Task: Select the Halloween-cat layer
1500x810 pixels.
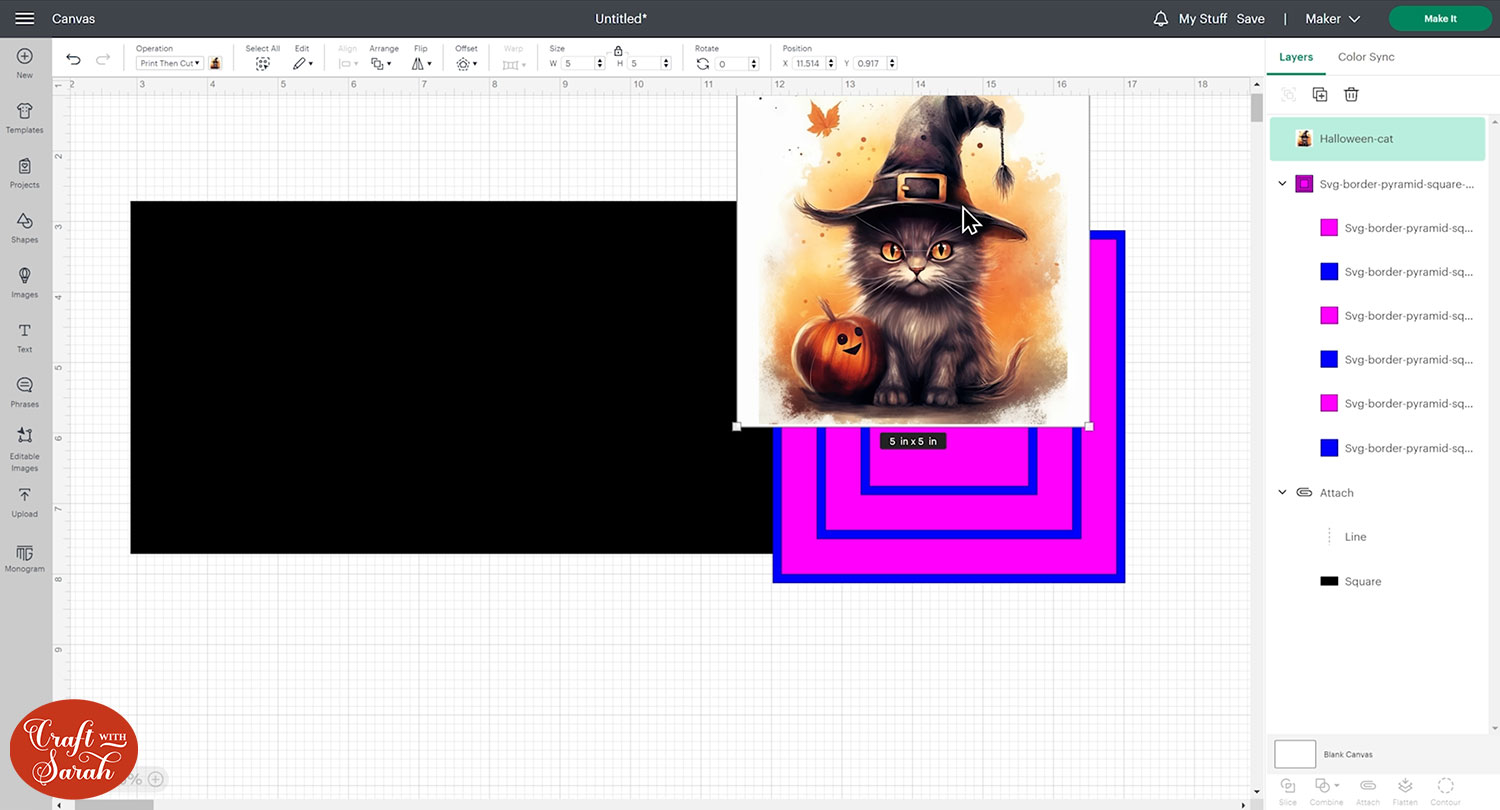Action: 1377,139
